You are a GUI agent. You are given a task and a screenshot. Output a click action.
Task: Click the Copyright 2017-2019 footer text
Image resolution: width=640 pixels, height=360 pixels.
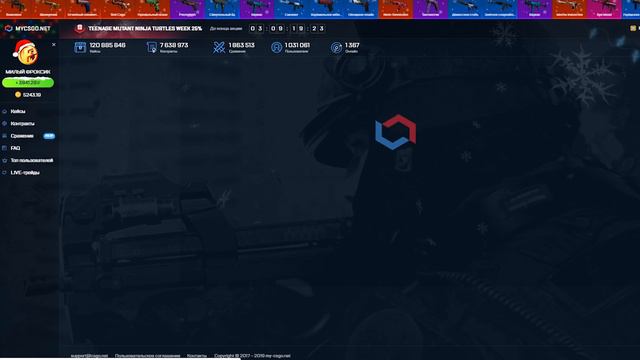pyautogui.click(x=252, y=356)
